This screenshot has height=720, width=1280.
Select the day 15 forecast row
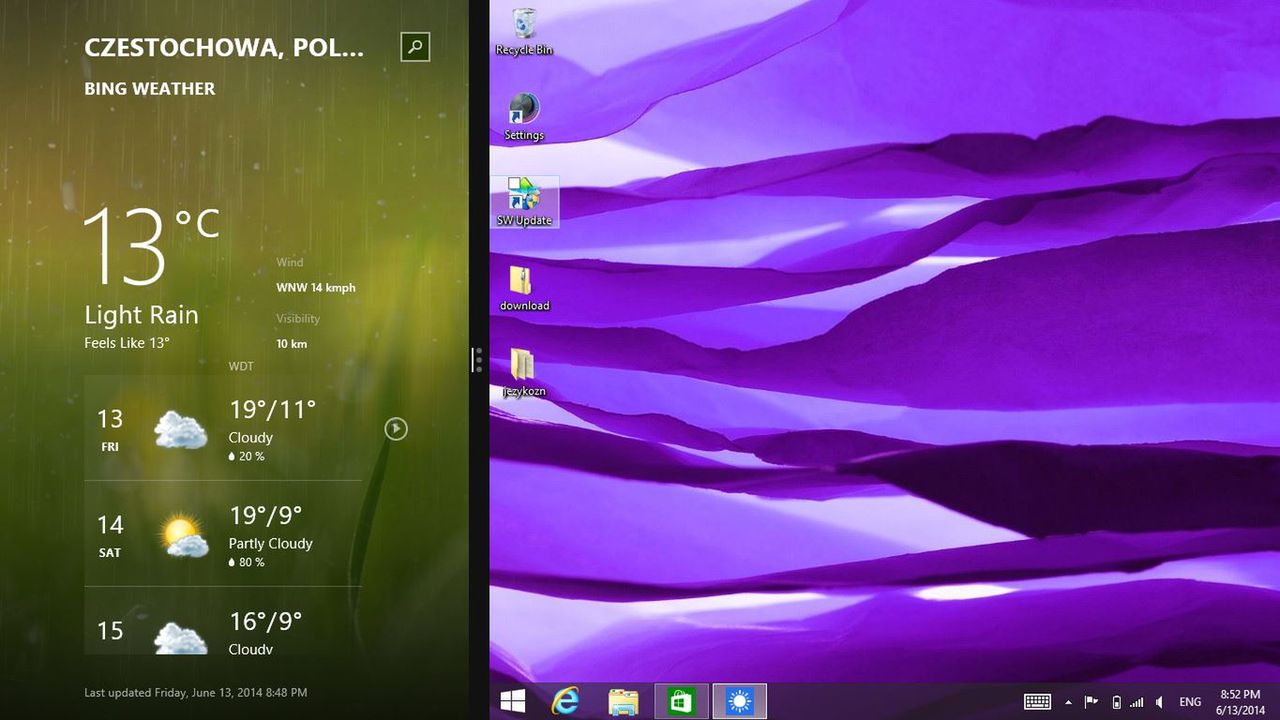(x=223, y=621)
